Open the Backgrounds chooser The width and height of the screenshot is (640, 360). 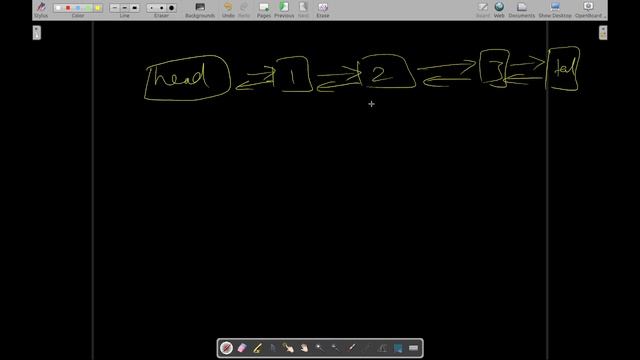200,9
